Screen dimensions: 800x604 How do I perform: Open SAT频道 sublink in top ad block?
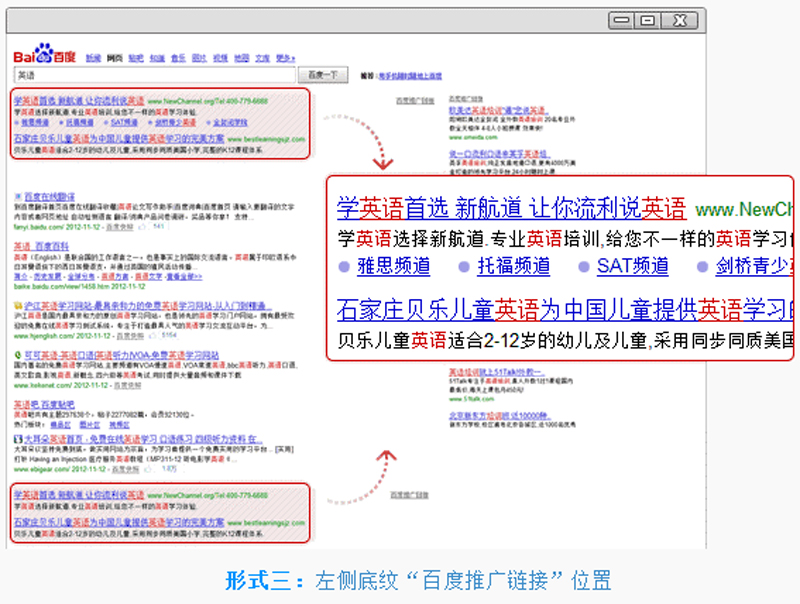pos(124,122)
